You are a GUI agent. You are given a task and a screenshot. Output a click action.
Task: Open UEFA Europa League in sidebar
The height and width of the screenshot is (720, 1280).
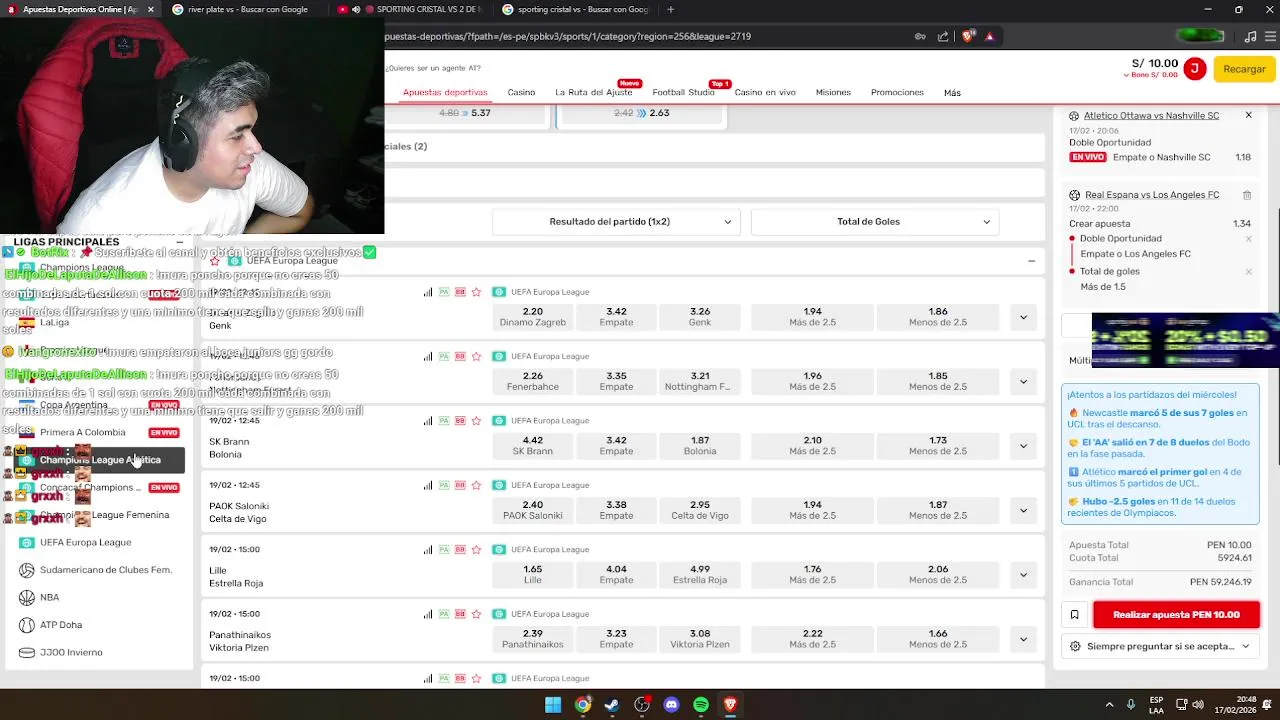85,542
